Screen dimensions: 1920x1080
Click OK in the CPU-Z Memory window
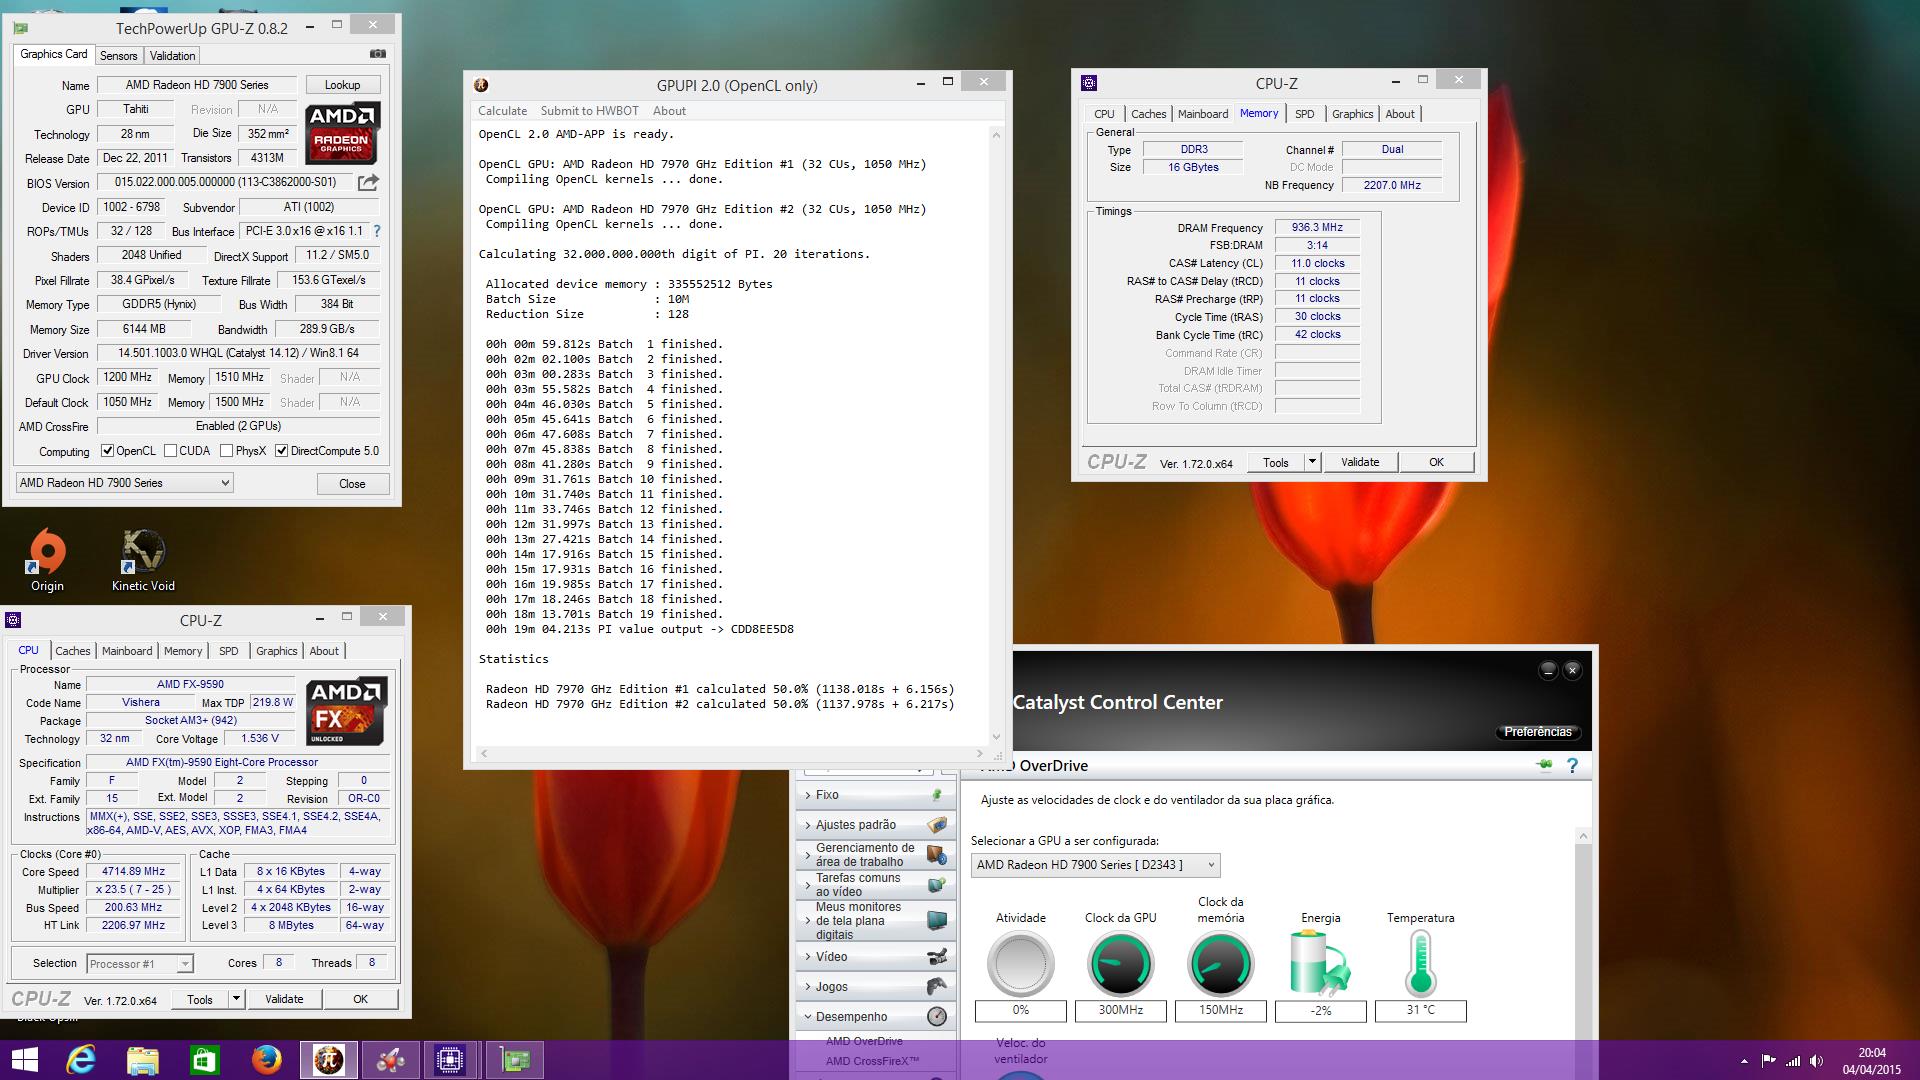[1436, 462]
